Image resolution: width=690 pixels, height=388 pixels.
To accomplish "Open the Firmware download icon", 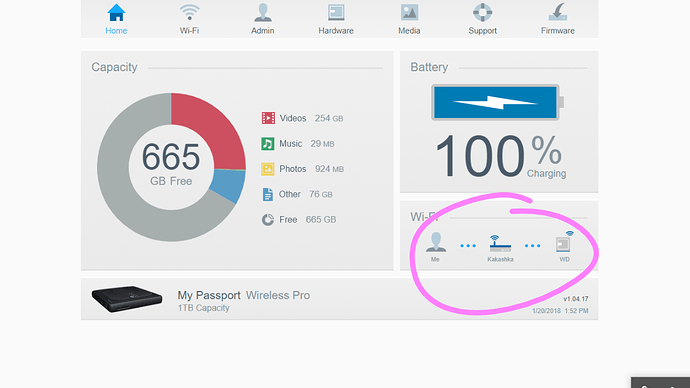I will [x=558, y=12].
